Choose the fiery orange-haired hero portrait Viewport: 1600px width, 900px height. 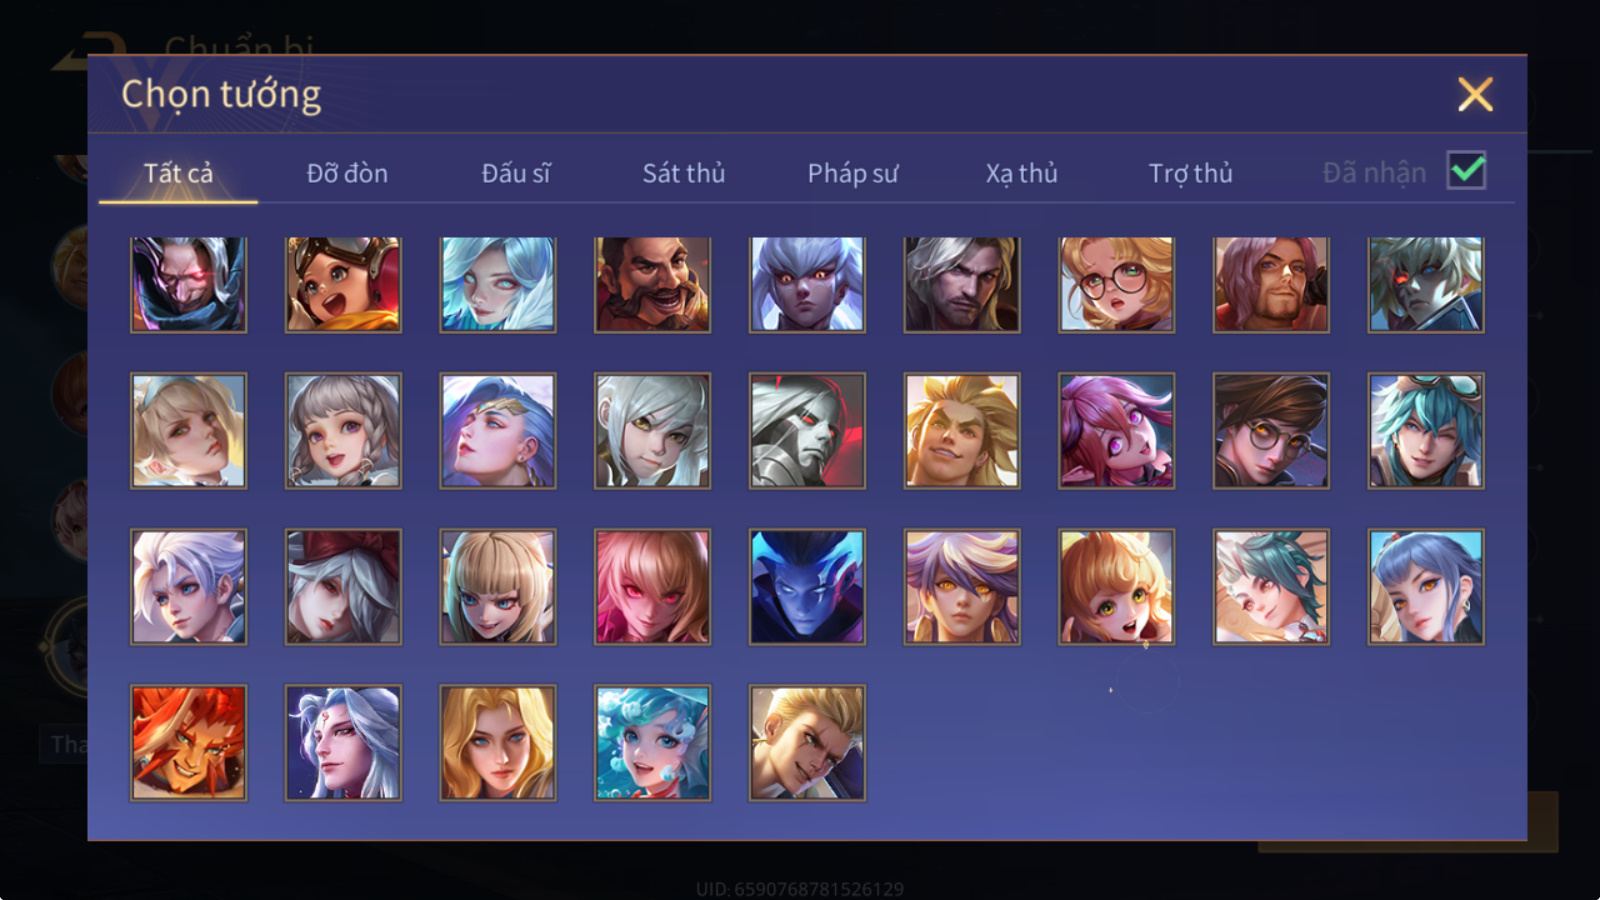pos(188,743)
